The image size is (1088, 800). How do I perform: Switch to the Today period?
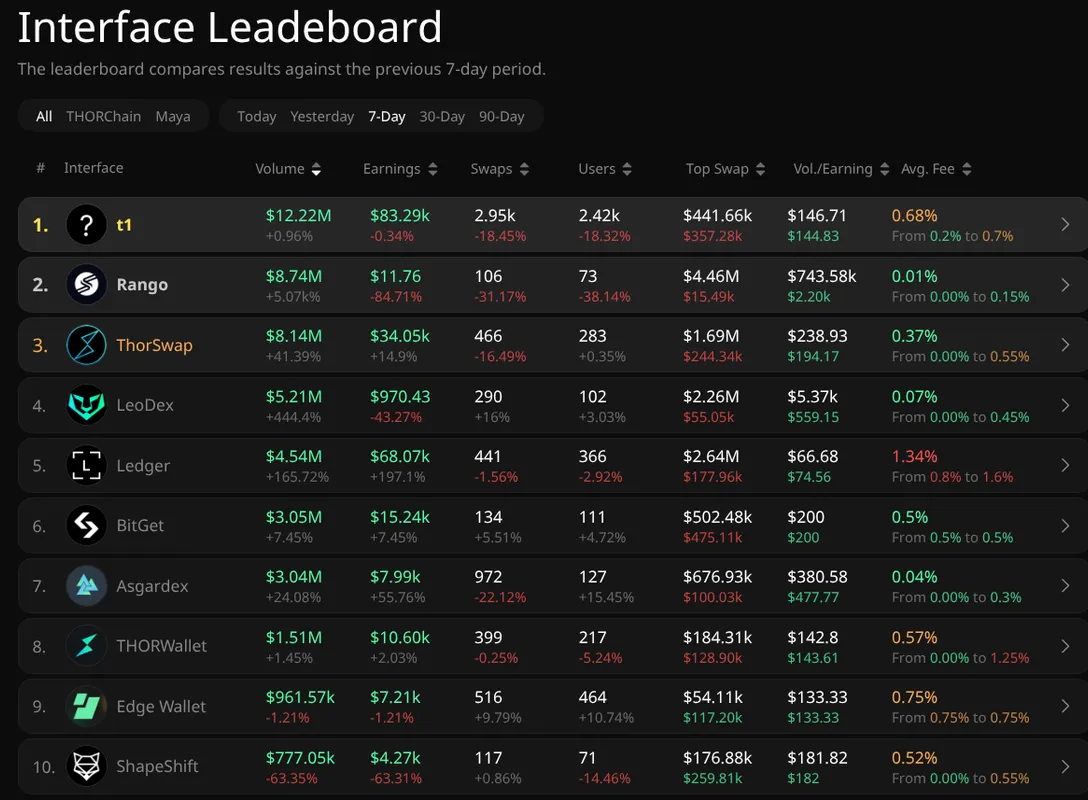[257, 117]
